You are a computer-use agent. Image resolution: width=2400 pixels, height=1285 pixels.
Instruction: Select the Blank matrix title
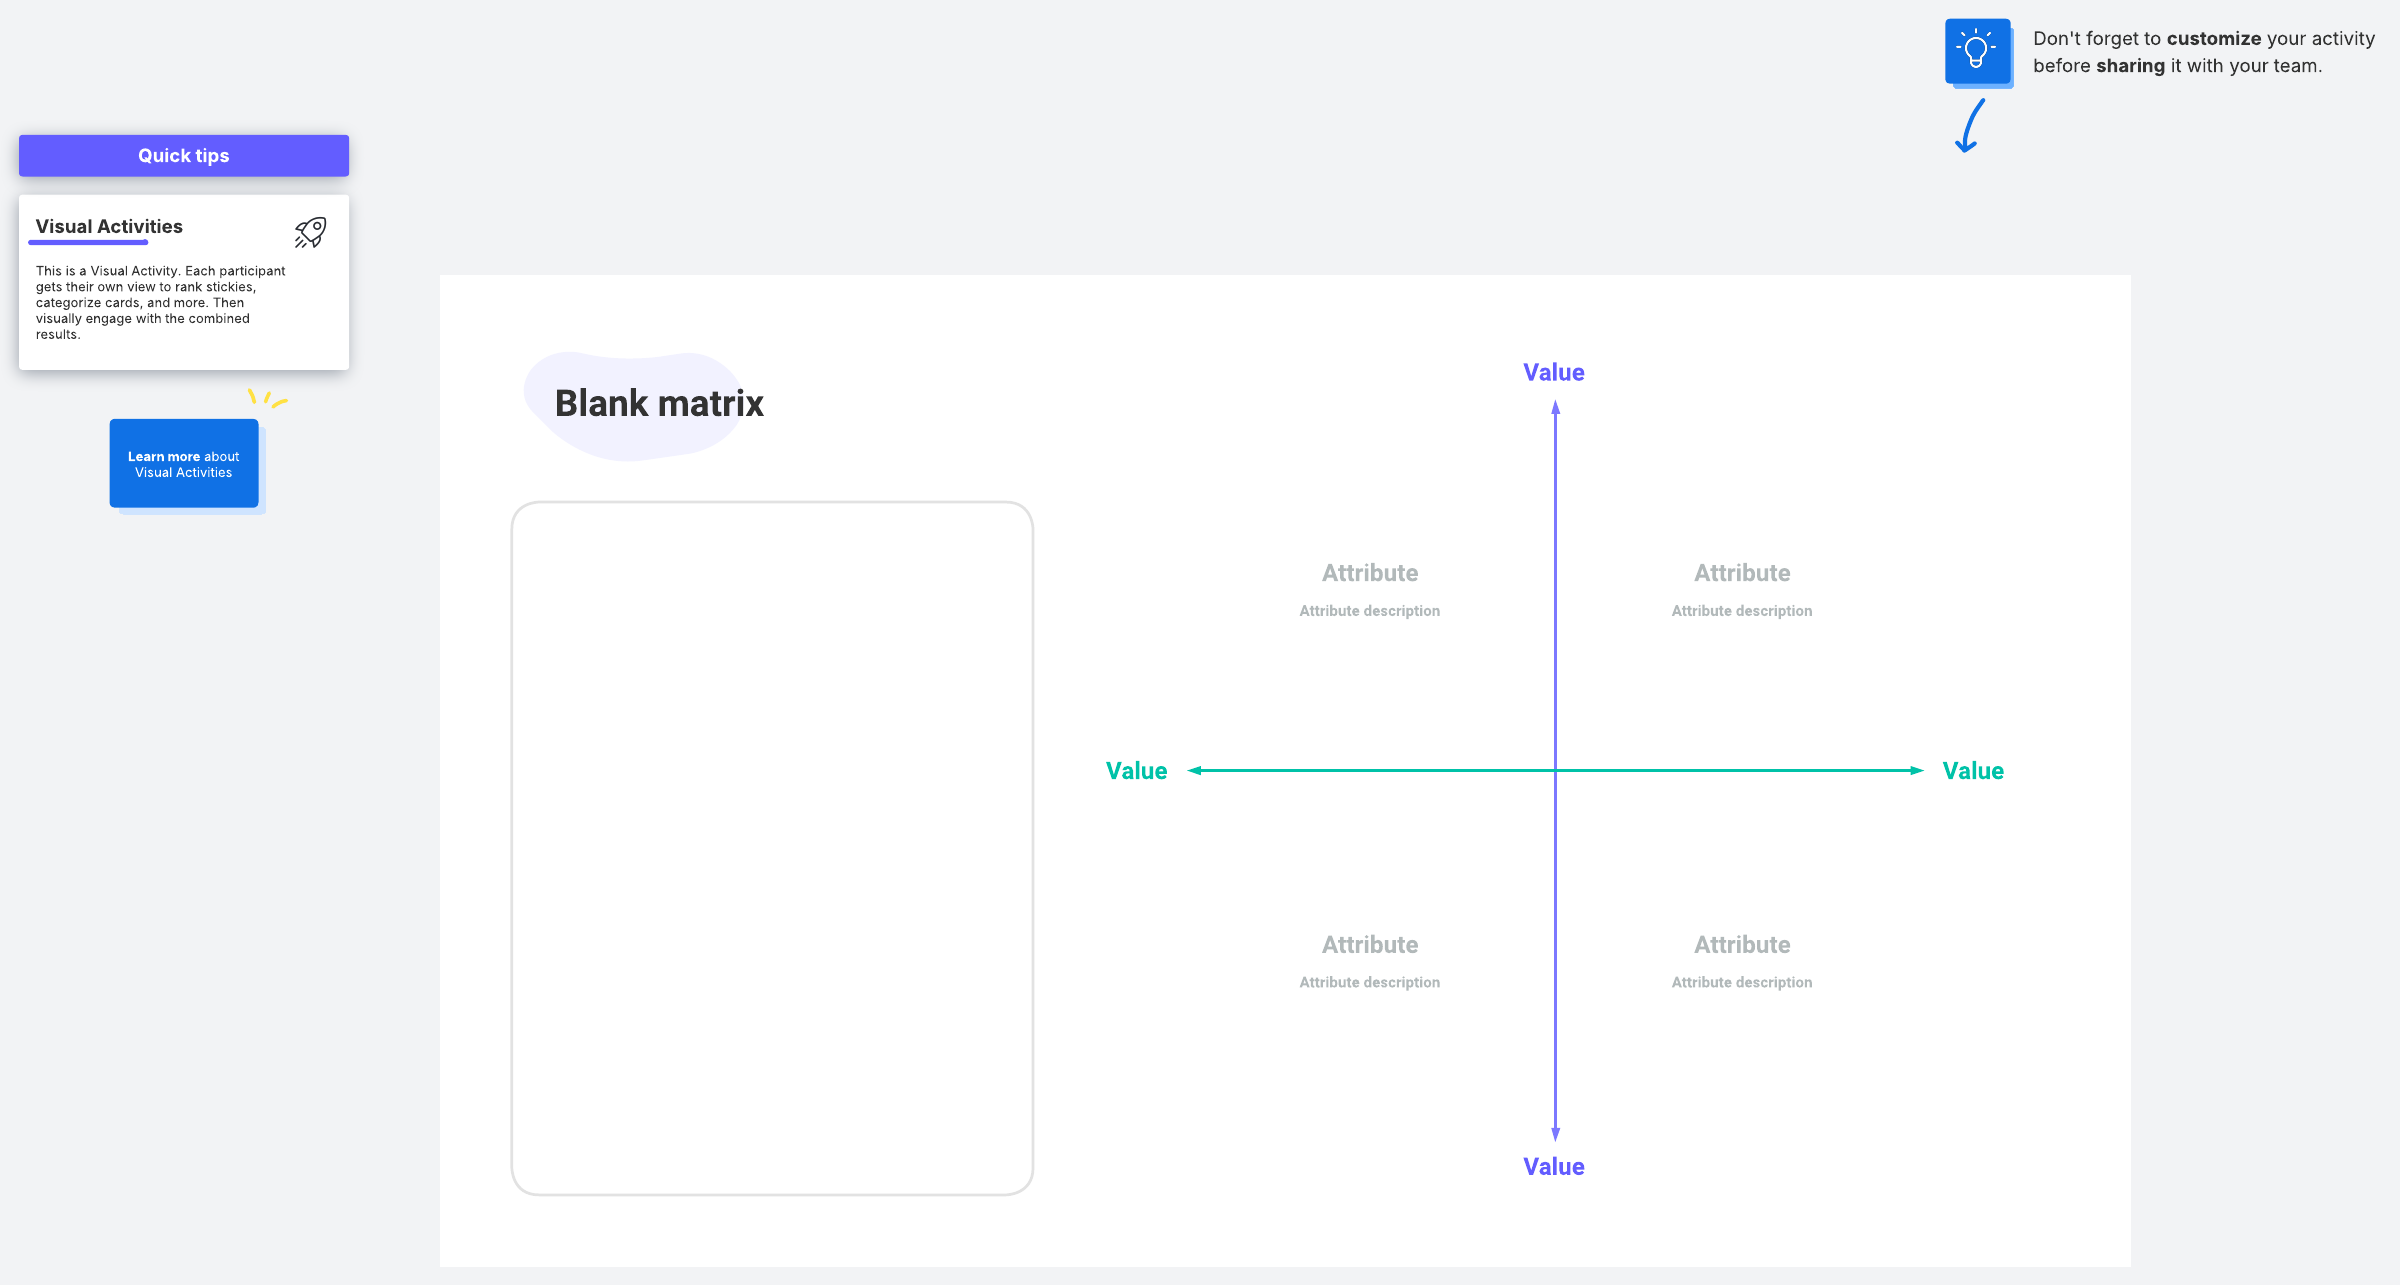pos(659,403)
